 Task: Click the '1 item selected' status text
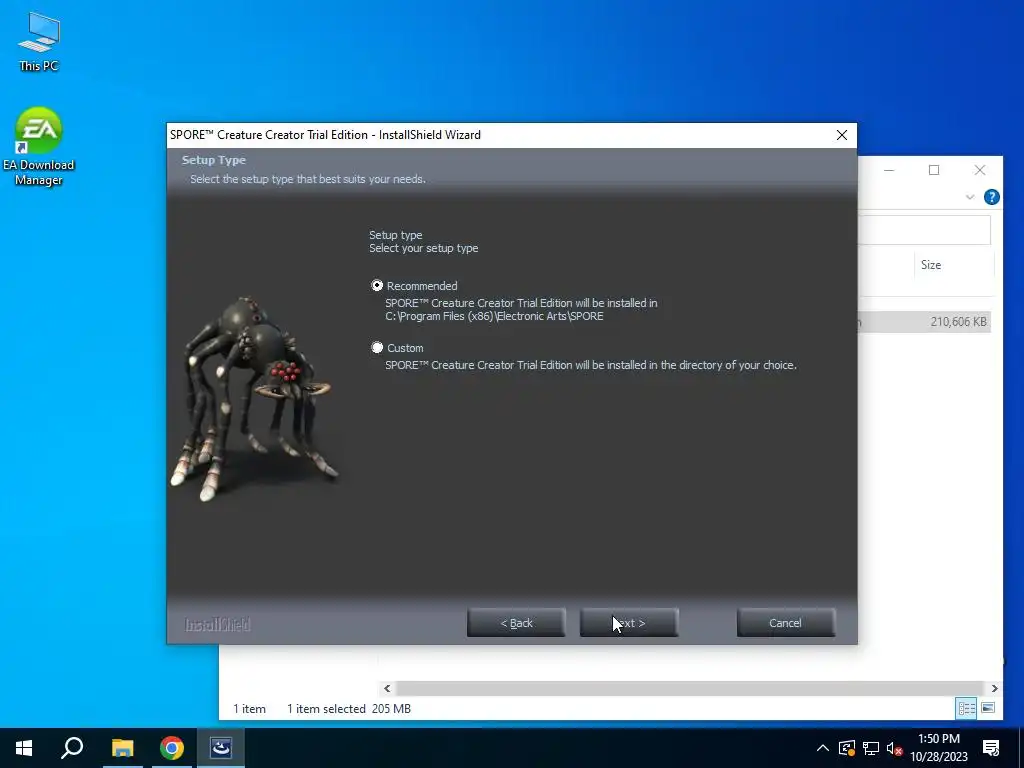click(x=327, y=709)
